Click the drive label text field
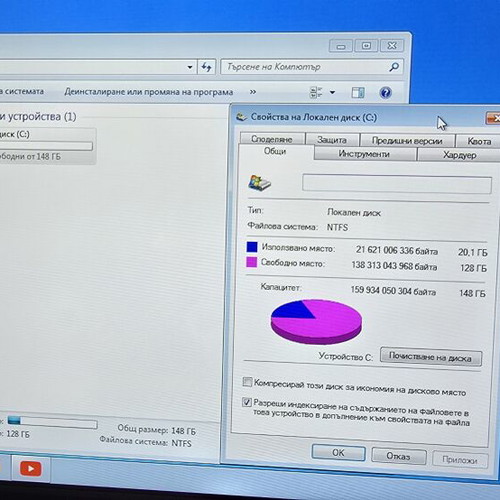500x500 pixels. (397, 184)
